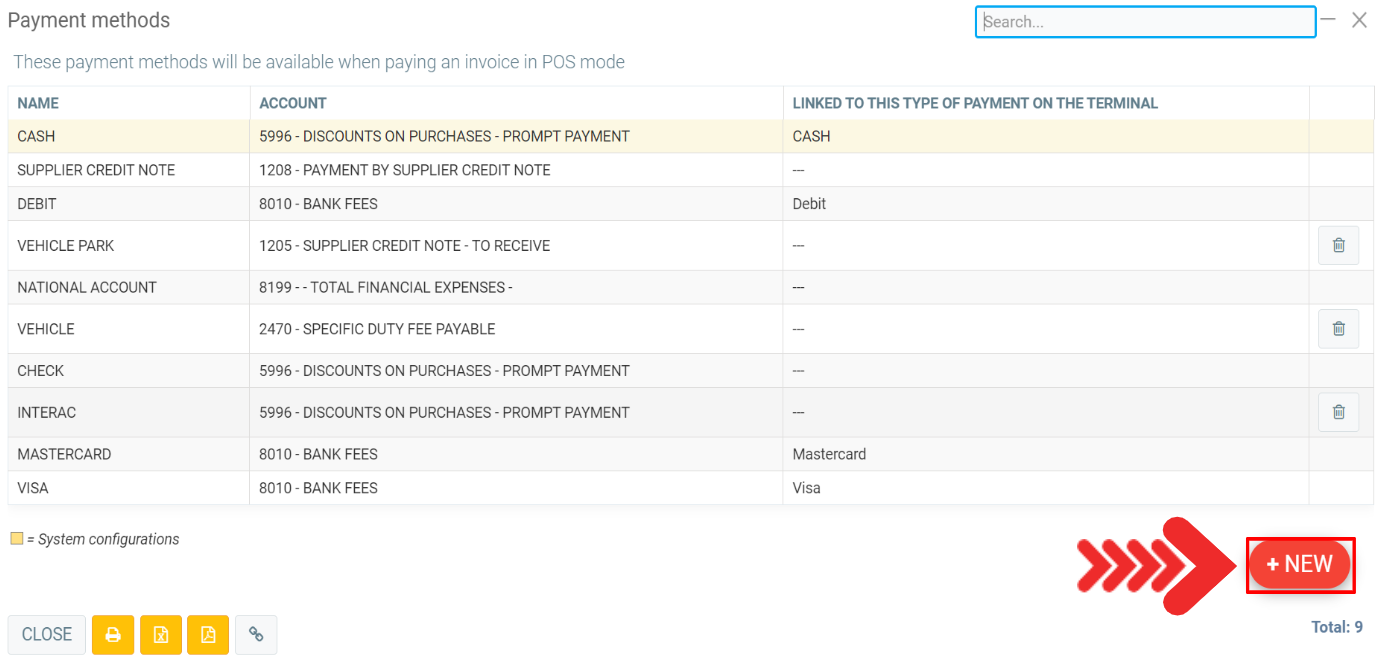Delete the INTERAC payment method
Screen dimensions: 1380x660
(x=1338, y=411)
